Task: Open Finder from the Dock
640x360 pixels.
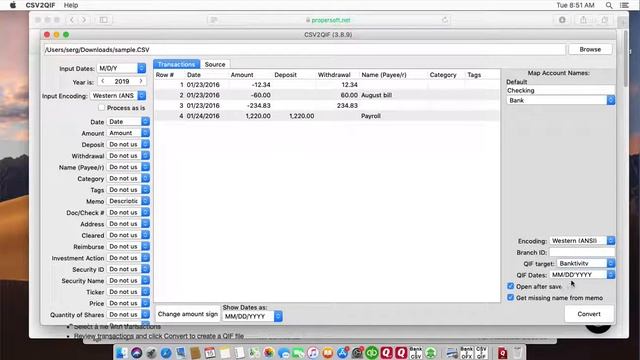Action: [x=121, y=353]
